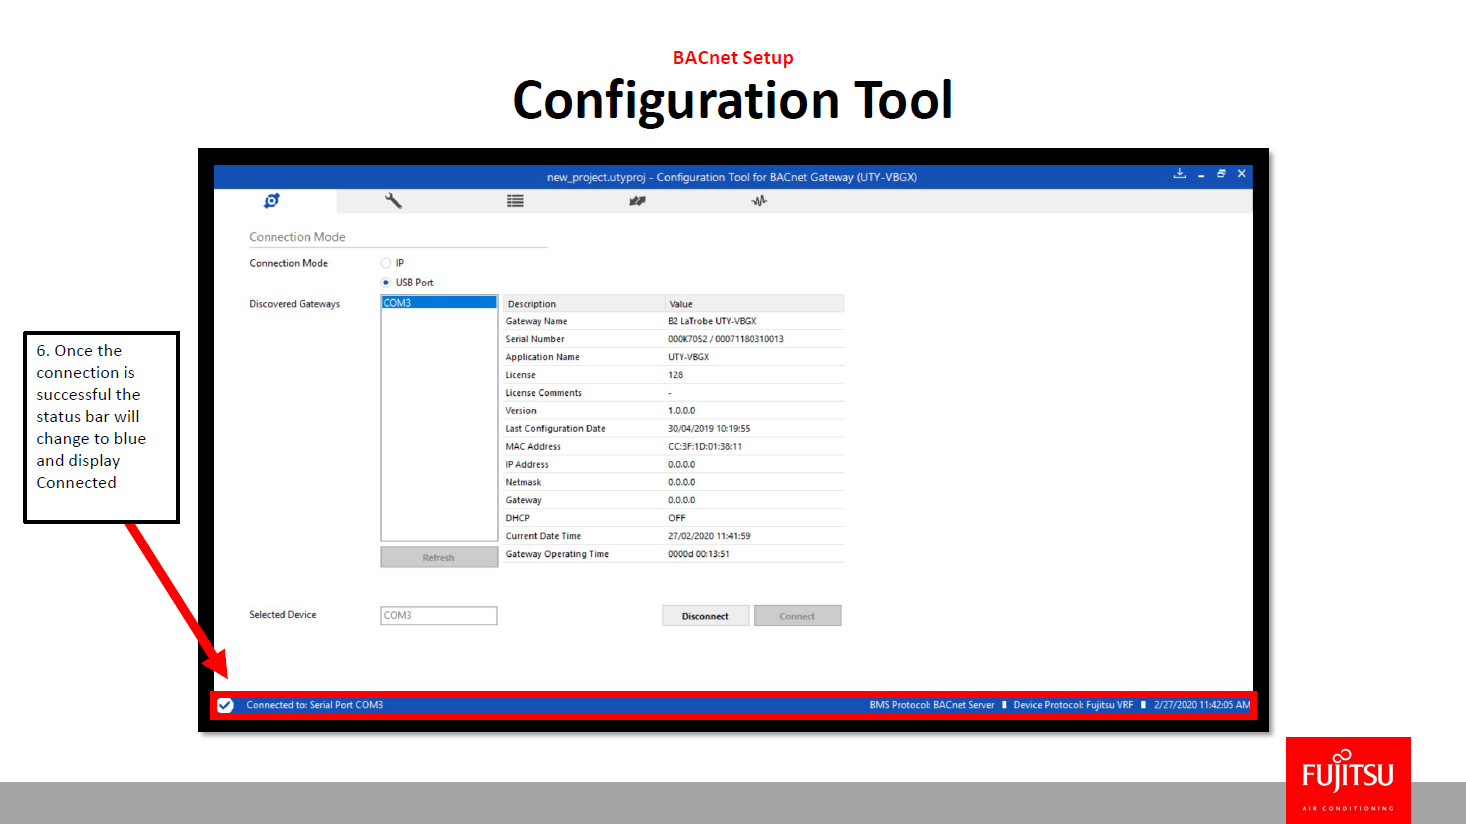Screen dimensions: 1466x824
Task: Click 'Connected to: Serial Port COM3' status text
Action: (x=315, y=705)
